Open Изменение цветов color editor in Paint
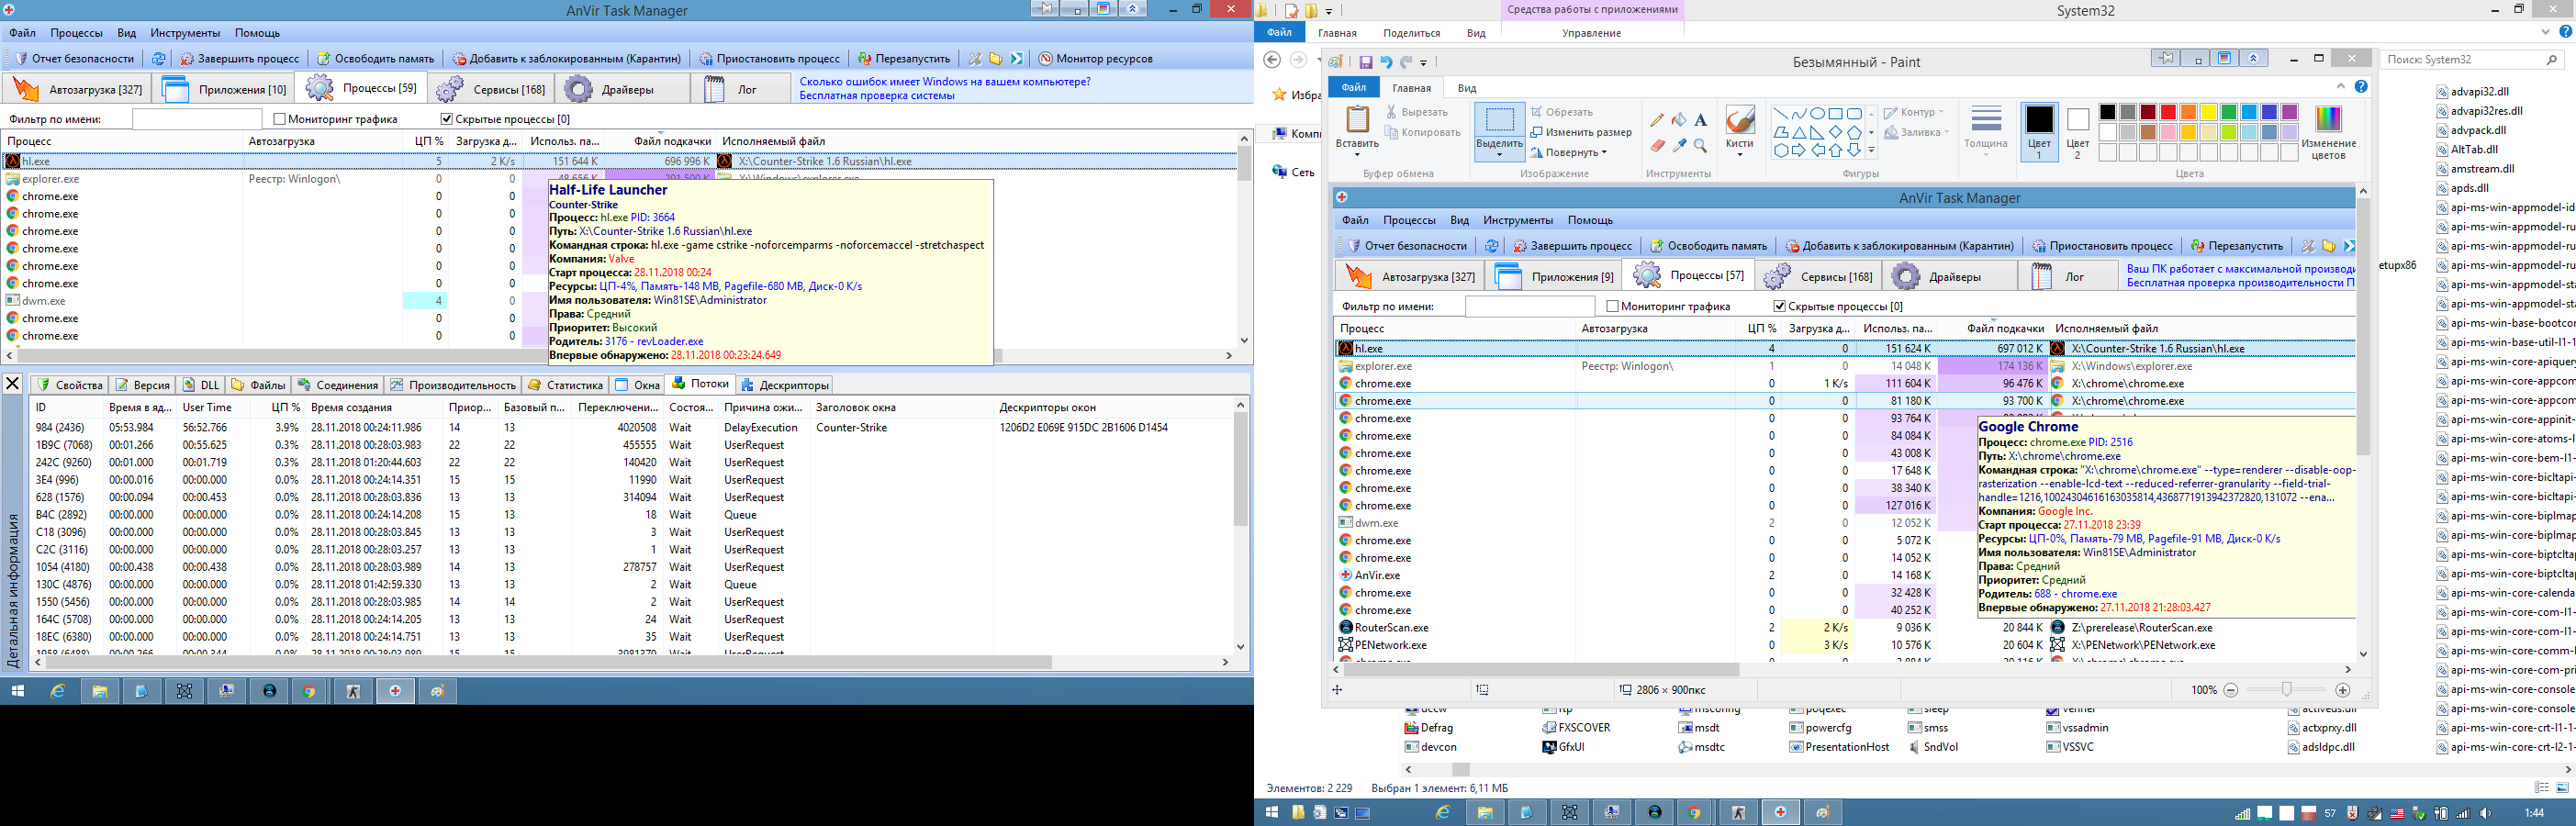This screenshot has height=826, width=2576. tap(2328, 132)
